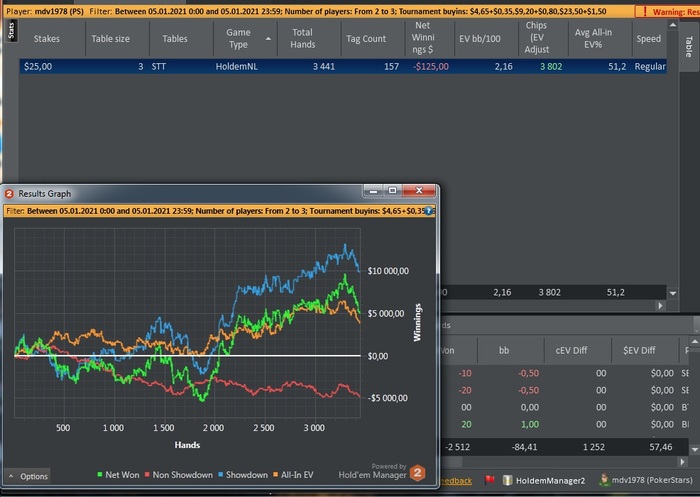
Task: Sort by Net Winnings $ column
Action: (423, 38)
